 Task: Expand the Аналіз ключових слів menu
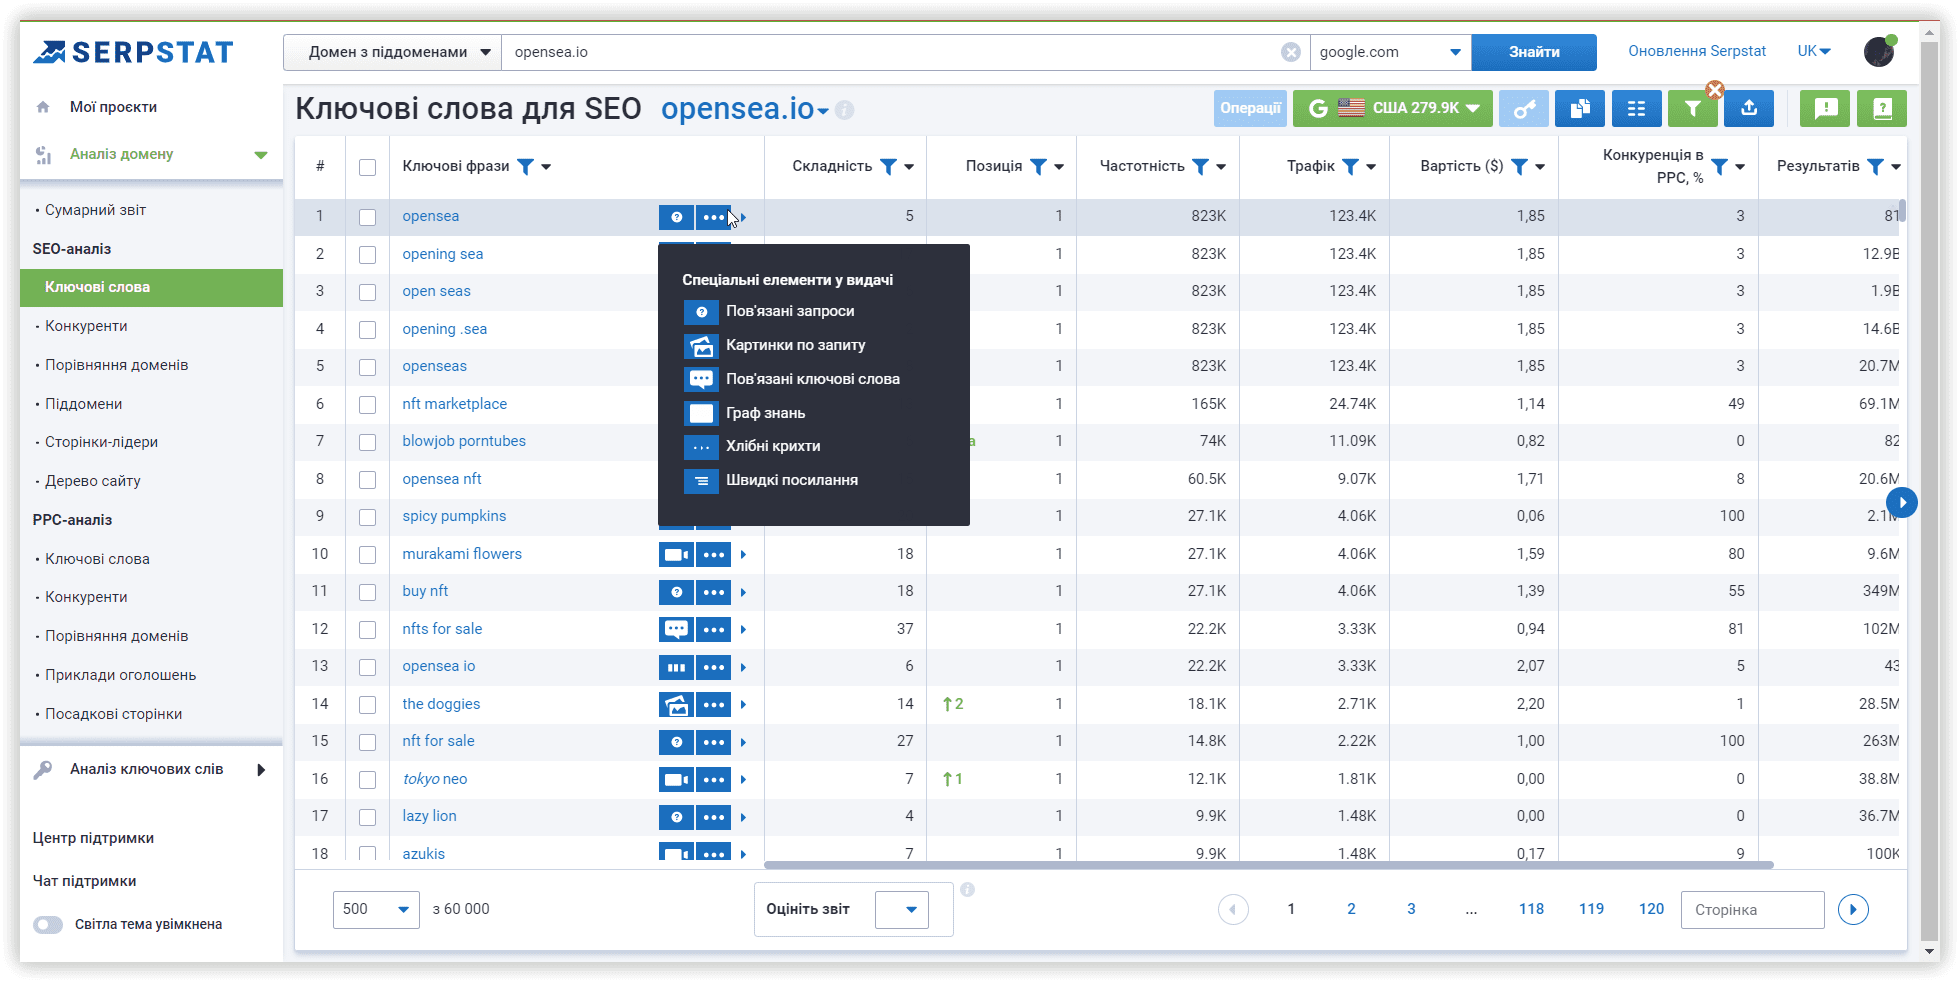click(x=261, y=769)
